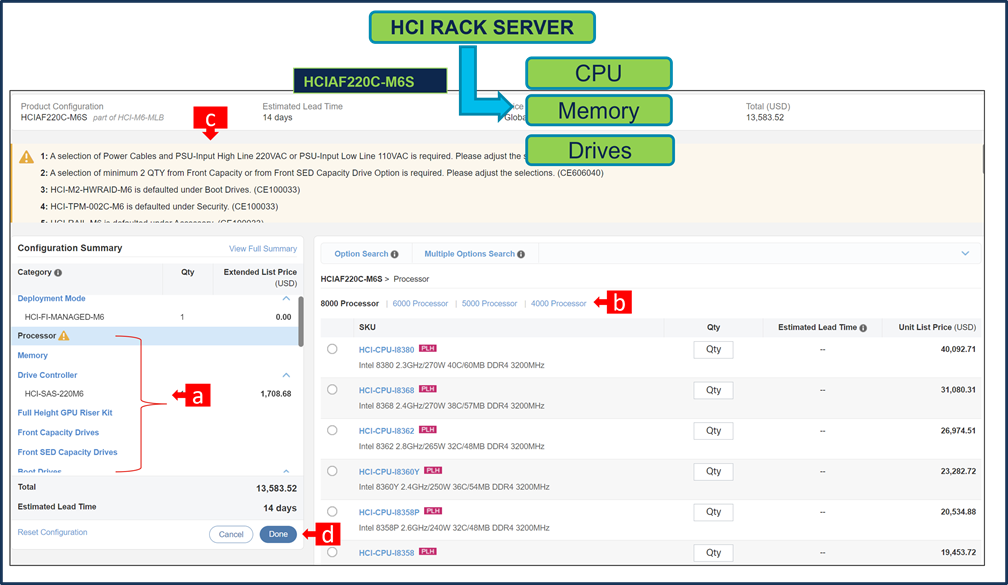The width and height of the screenshot is (1008, 585).
Task: Click View Full Summary link
Action: click(x=263, y=249)
